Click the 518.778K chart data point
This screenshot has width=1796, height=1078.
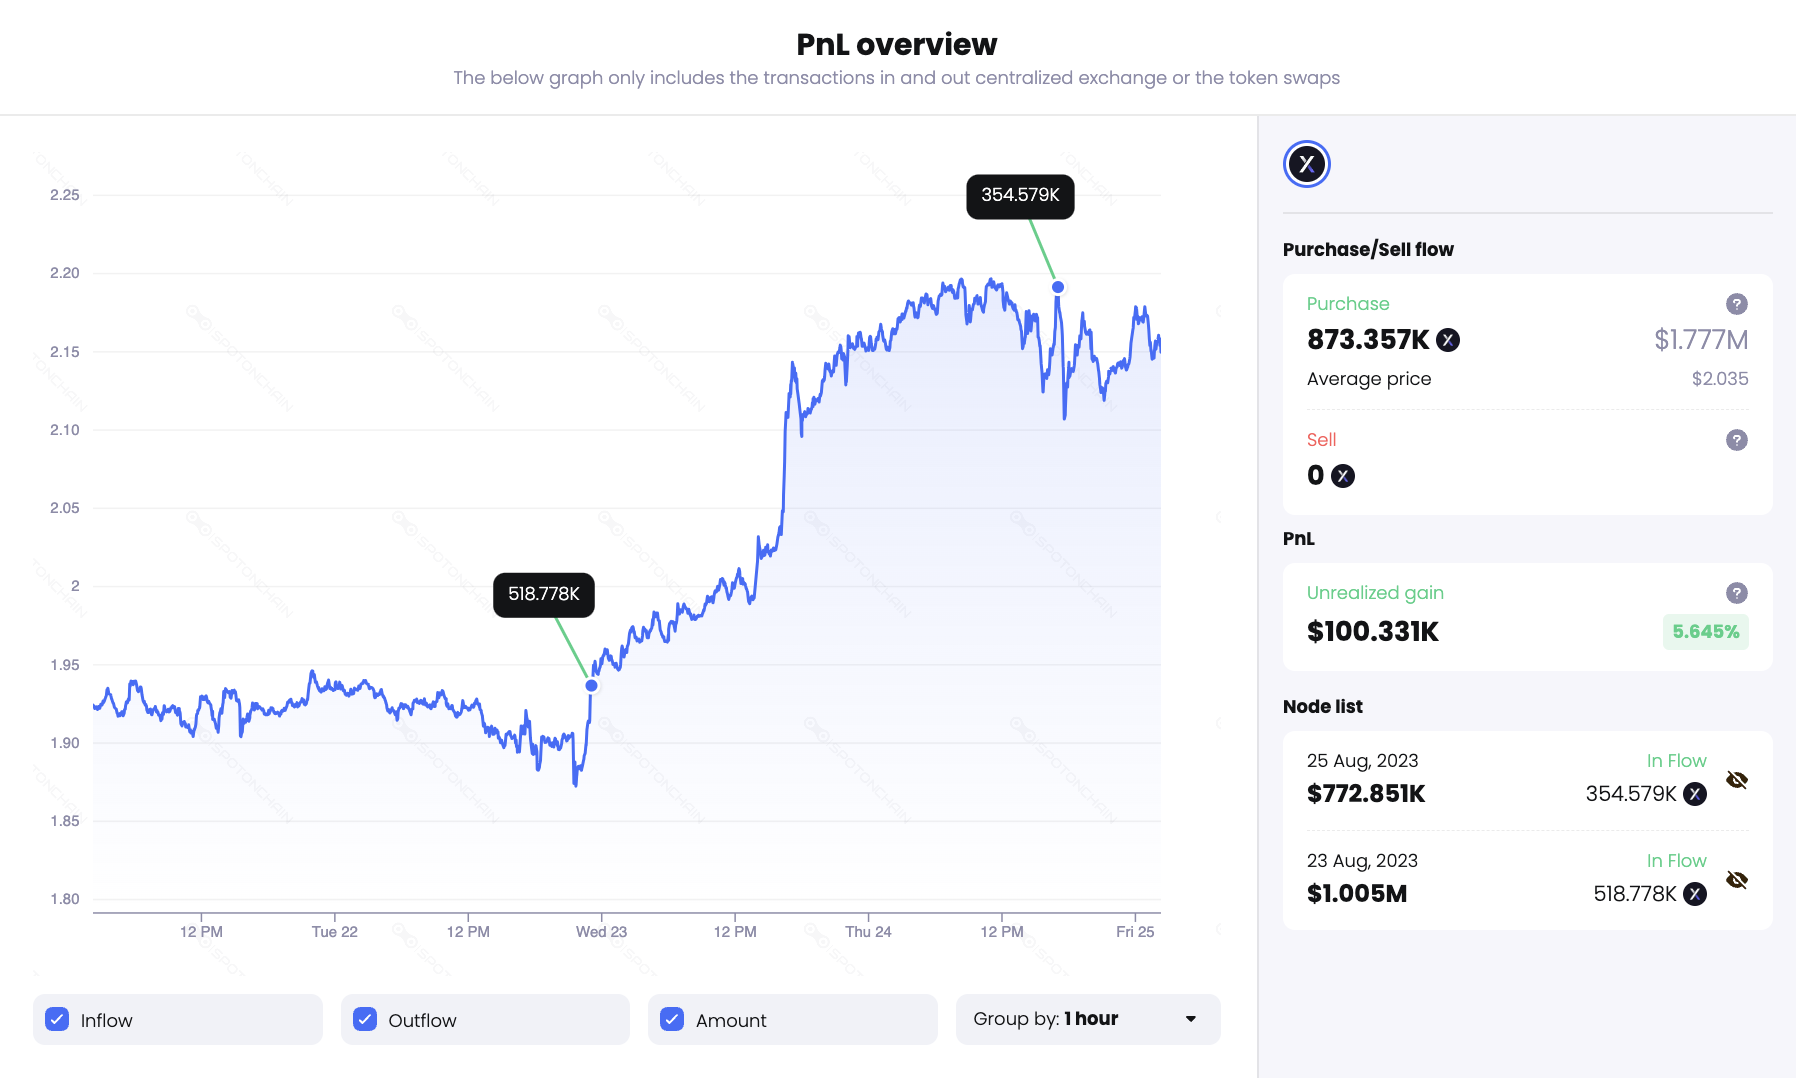(x=590, y=685)
